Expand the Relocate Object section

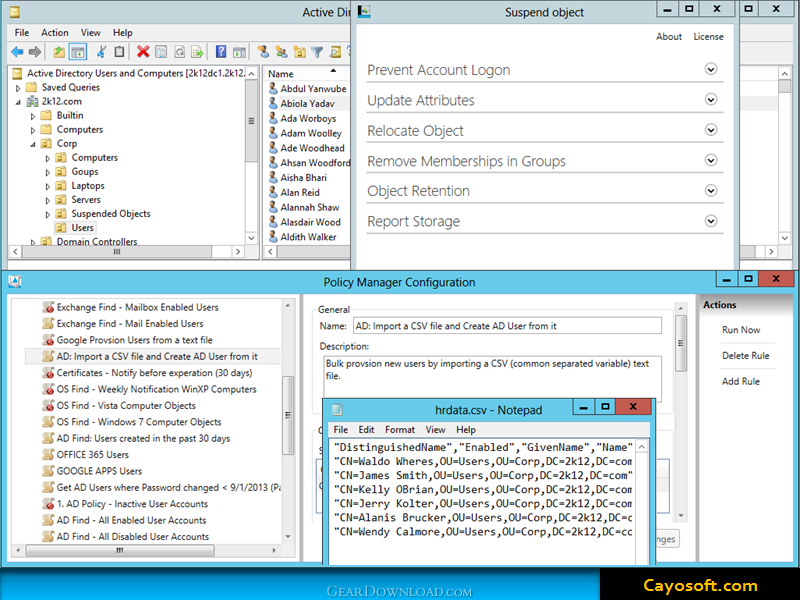pyautogui.click(x=711, y=130)
